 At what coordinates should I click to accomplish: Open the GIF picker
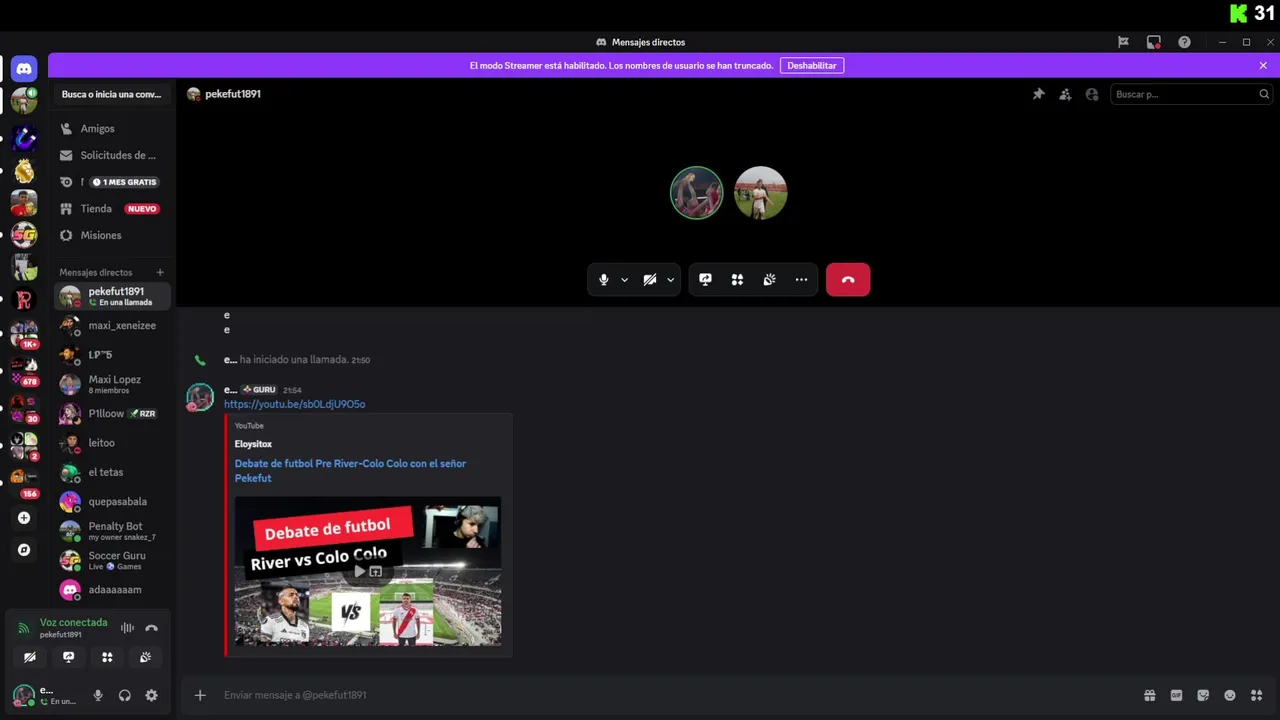point(1176,695)
